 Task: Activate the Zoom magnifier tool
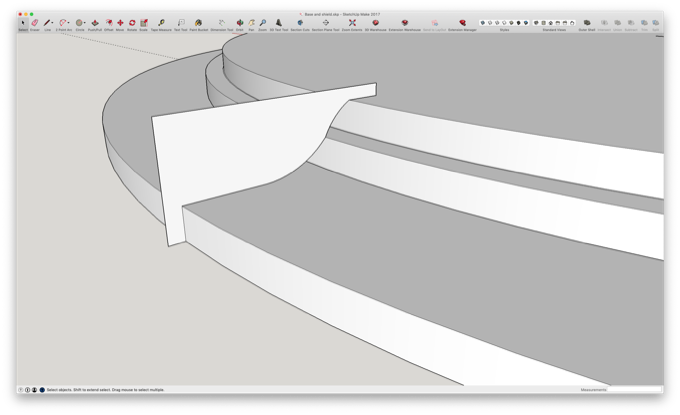pyautogui.click(x=263, y=23)
